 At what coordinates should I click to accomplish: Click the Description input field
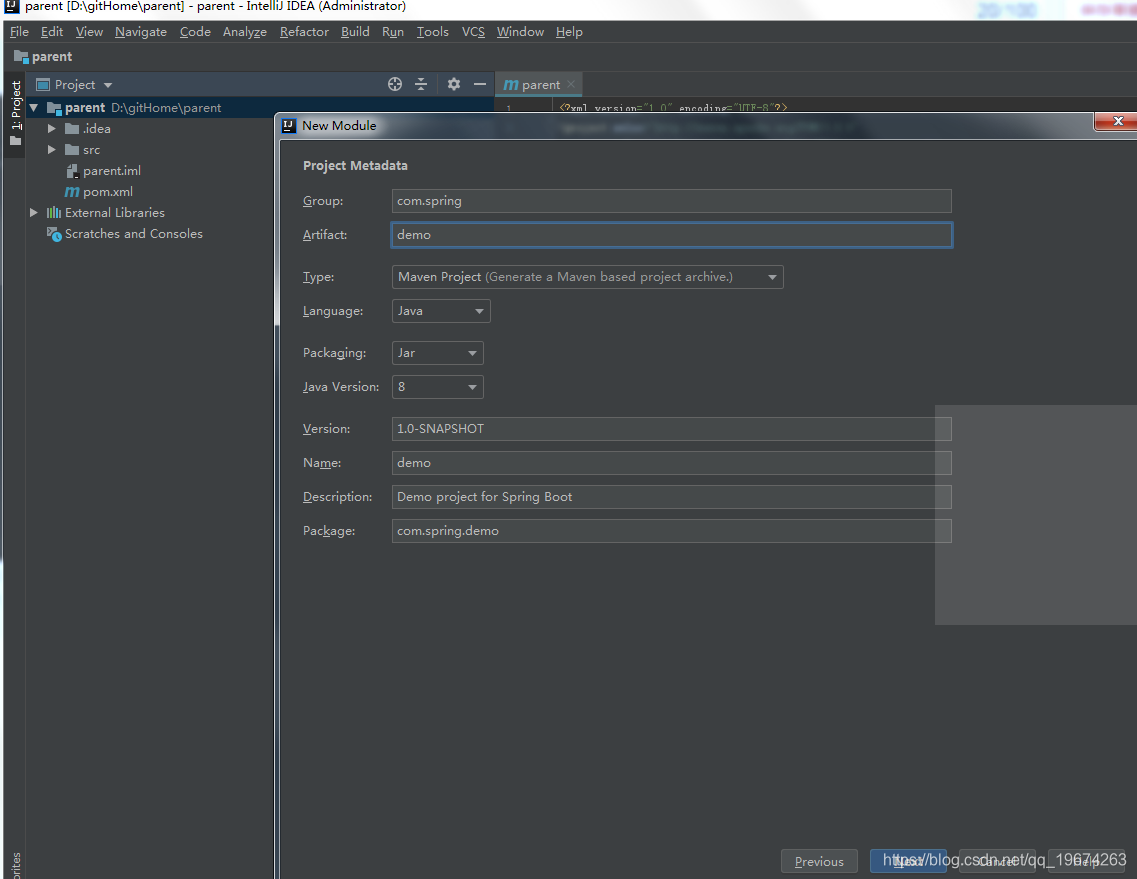pos(671,497)
